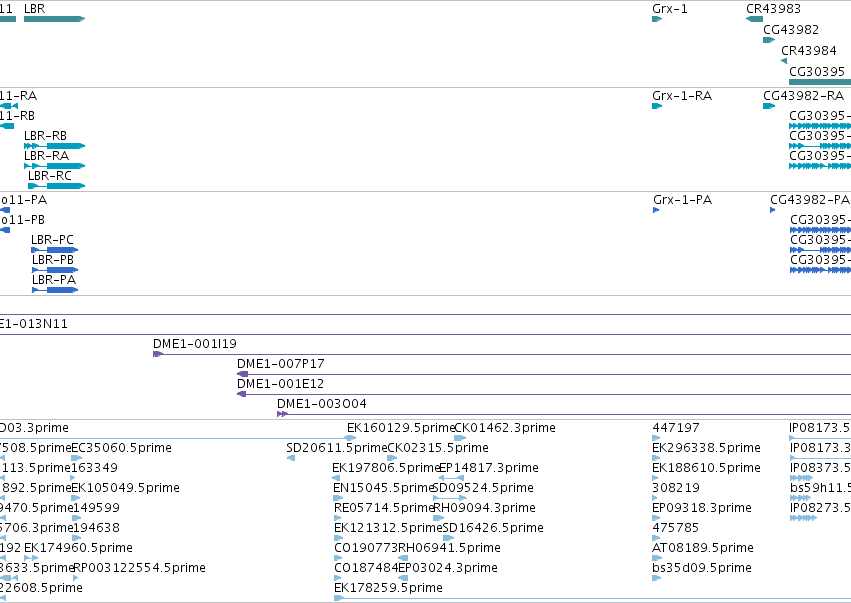The width and height of the screenshot is (851, 603).
Task: Click the CO187484 EST feature
Action: pyautogui.click(x=339, y=579)
